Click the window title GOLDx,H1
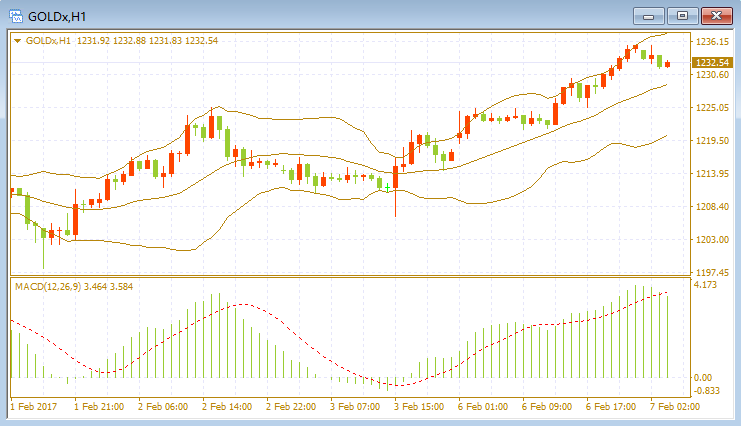 click(x=57, y=17)
